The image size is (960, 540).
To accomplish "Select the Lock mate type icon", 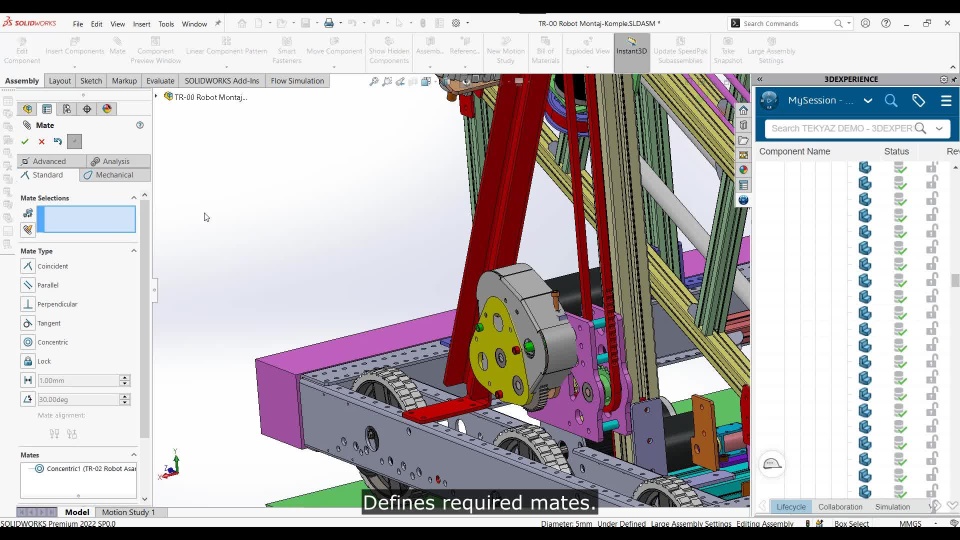I will point(28,361).
